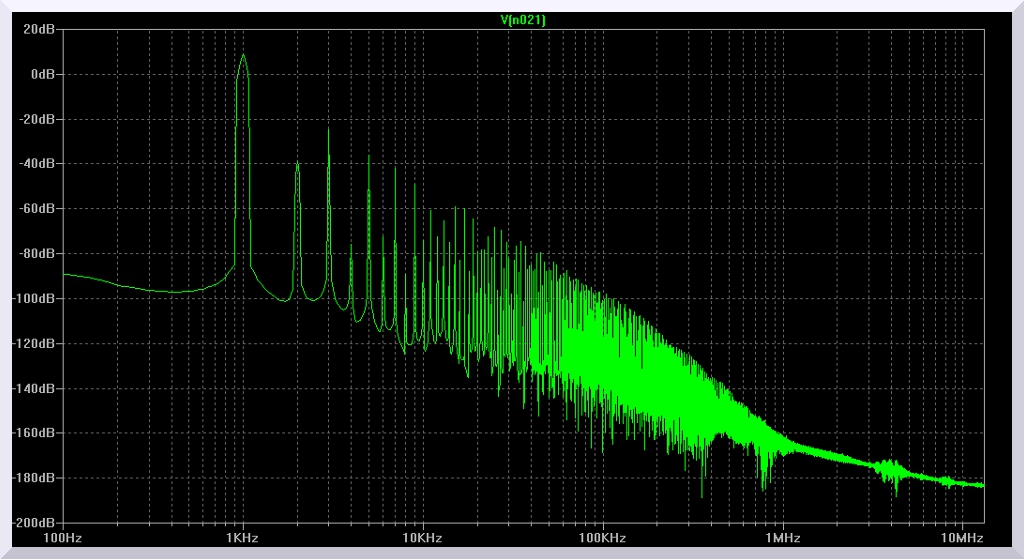
Task: Click the 100KHz frequency axis label
Action: click(602, 538)
